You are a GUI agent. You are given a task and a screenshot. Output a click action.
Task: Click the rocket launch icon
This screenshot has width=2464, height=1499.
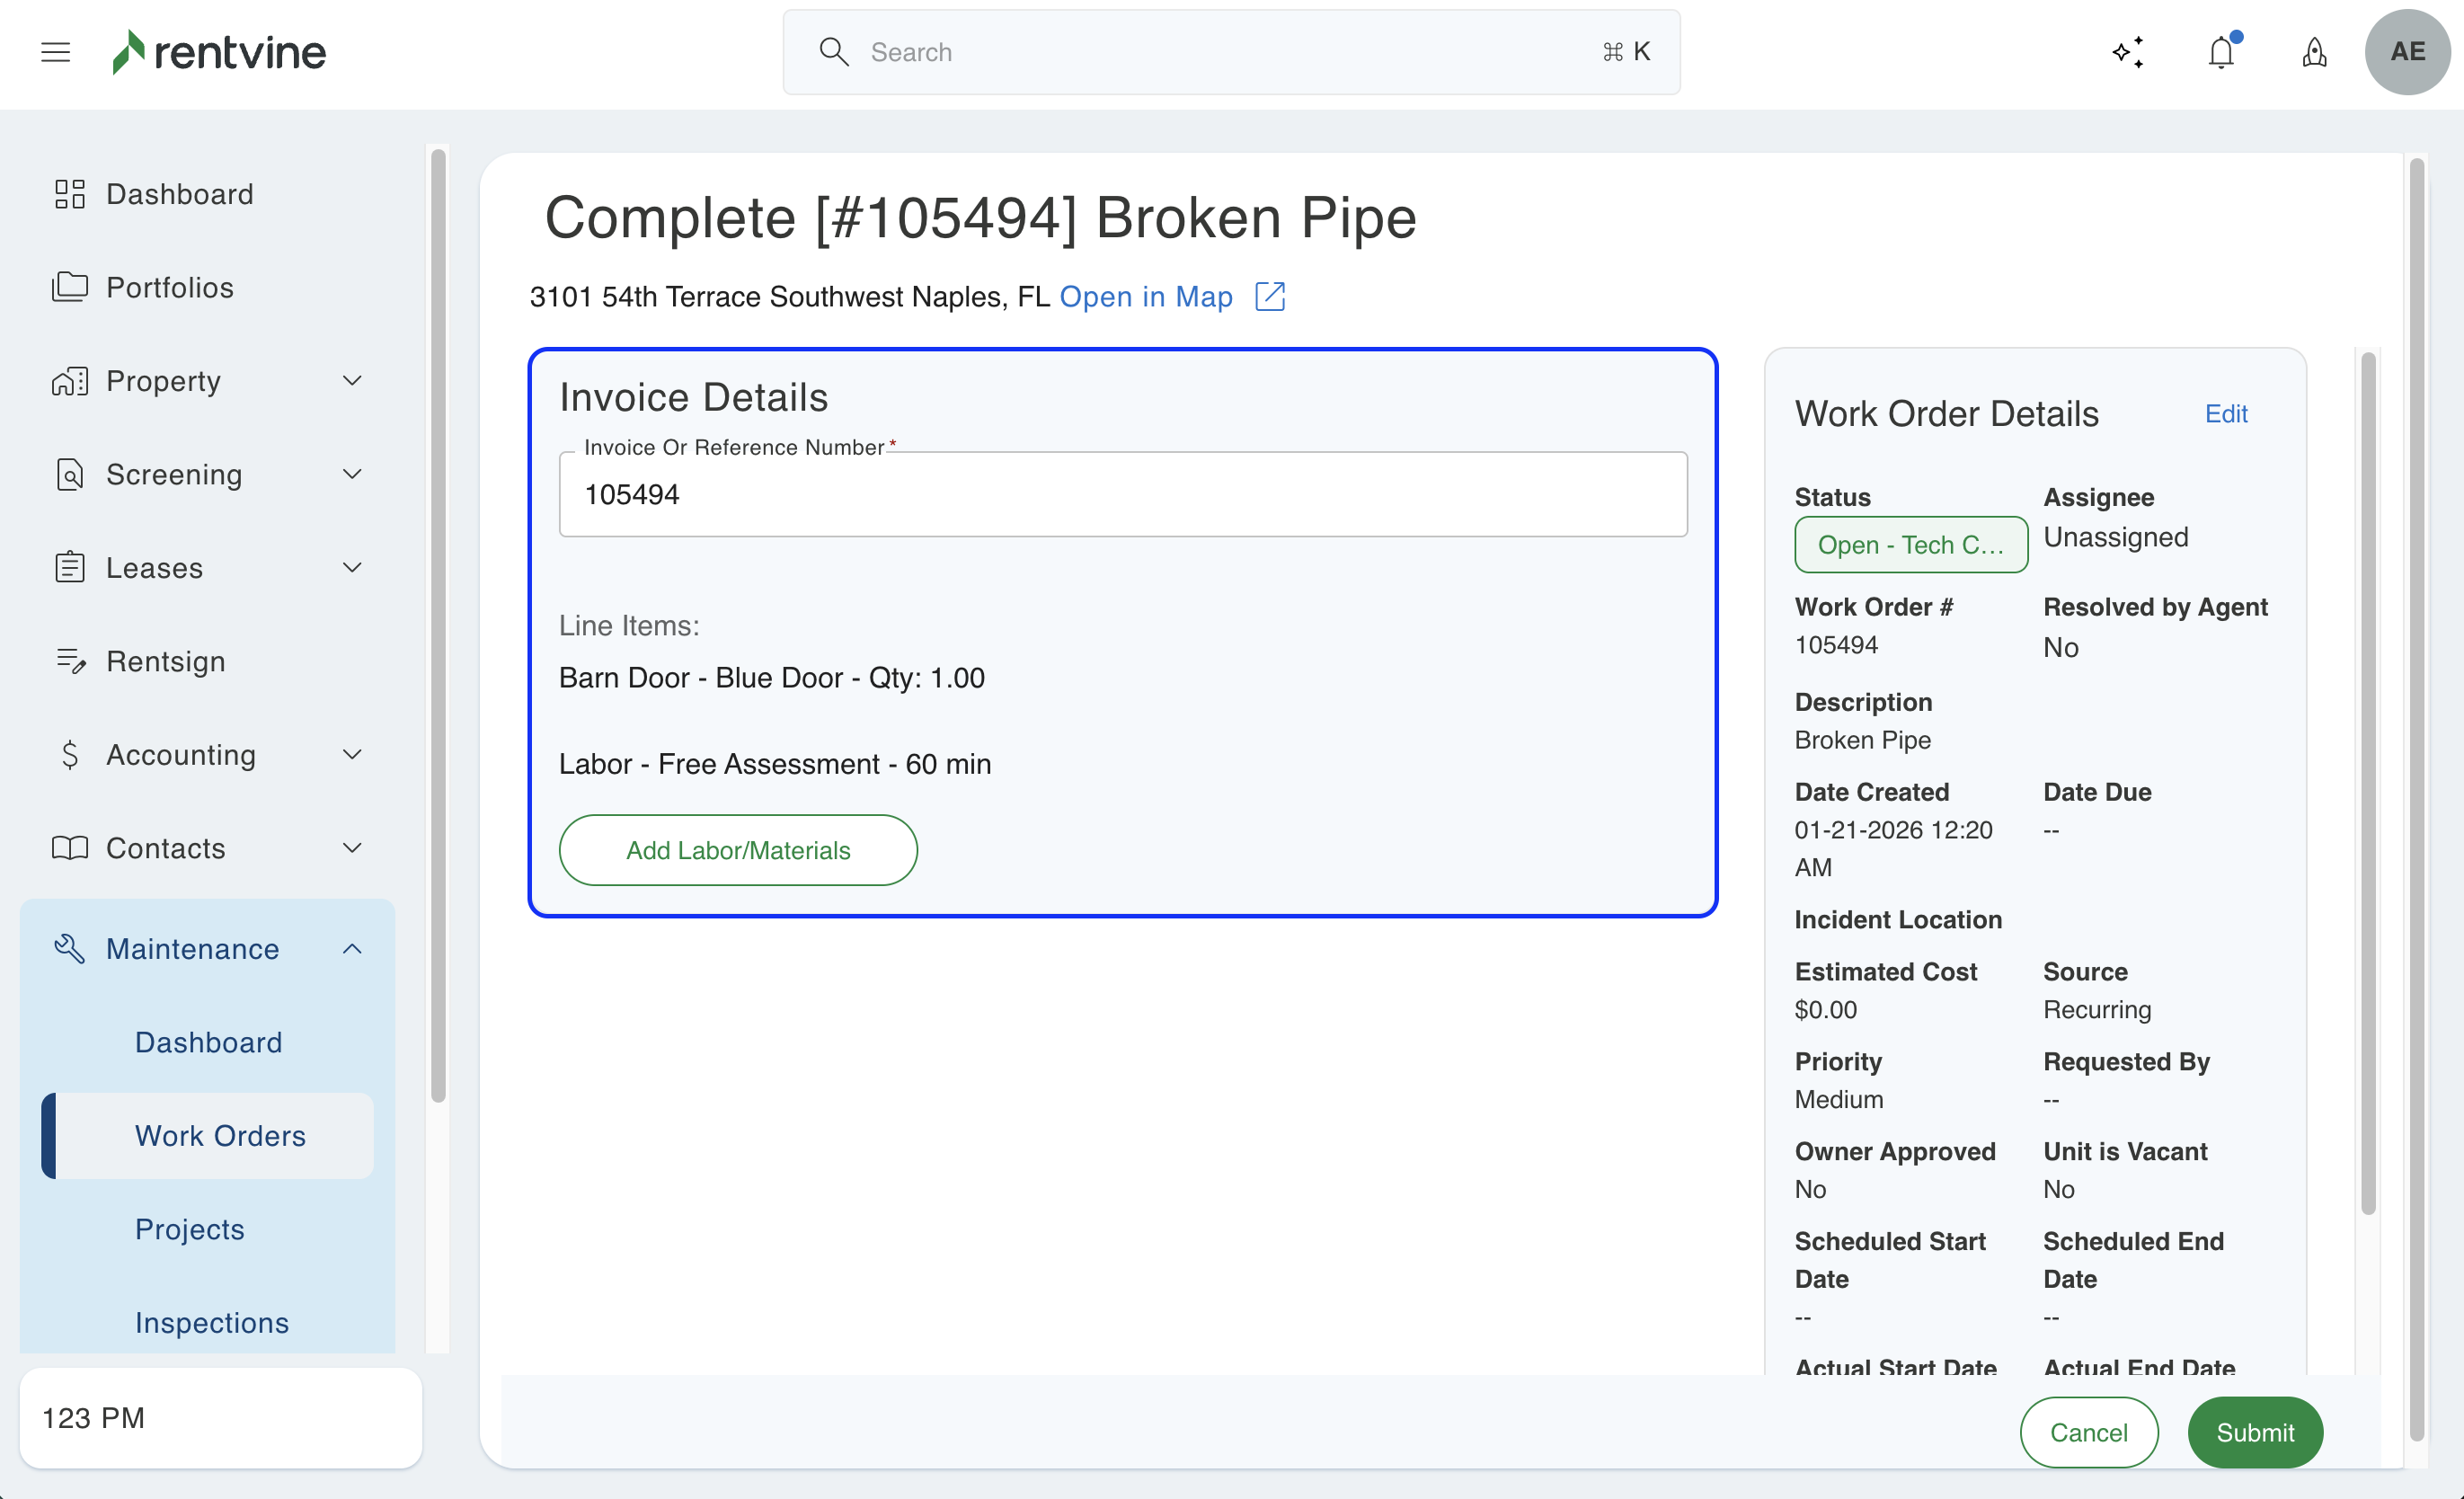click(2314, 52)
